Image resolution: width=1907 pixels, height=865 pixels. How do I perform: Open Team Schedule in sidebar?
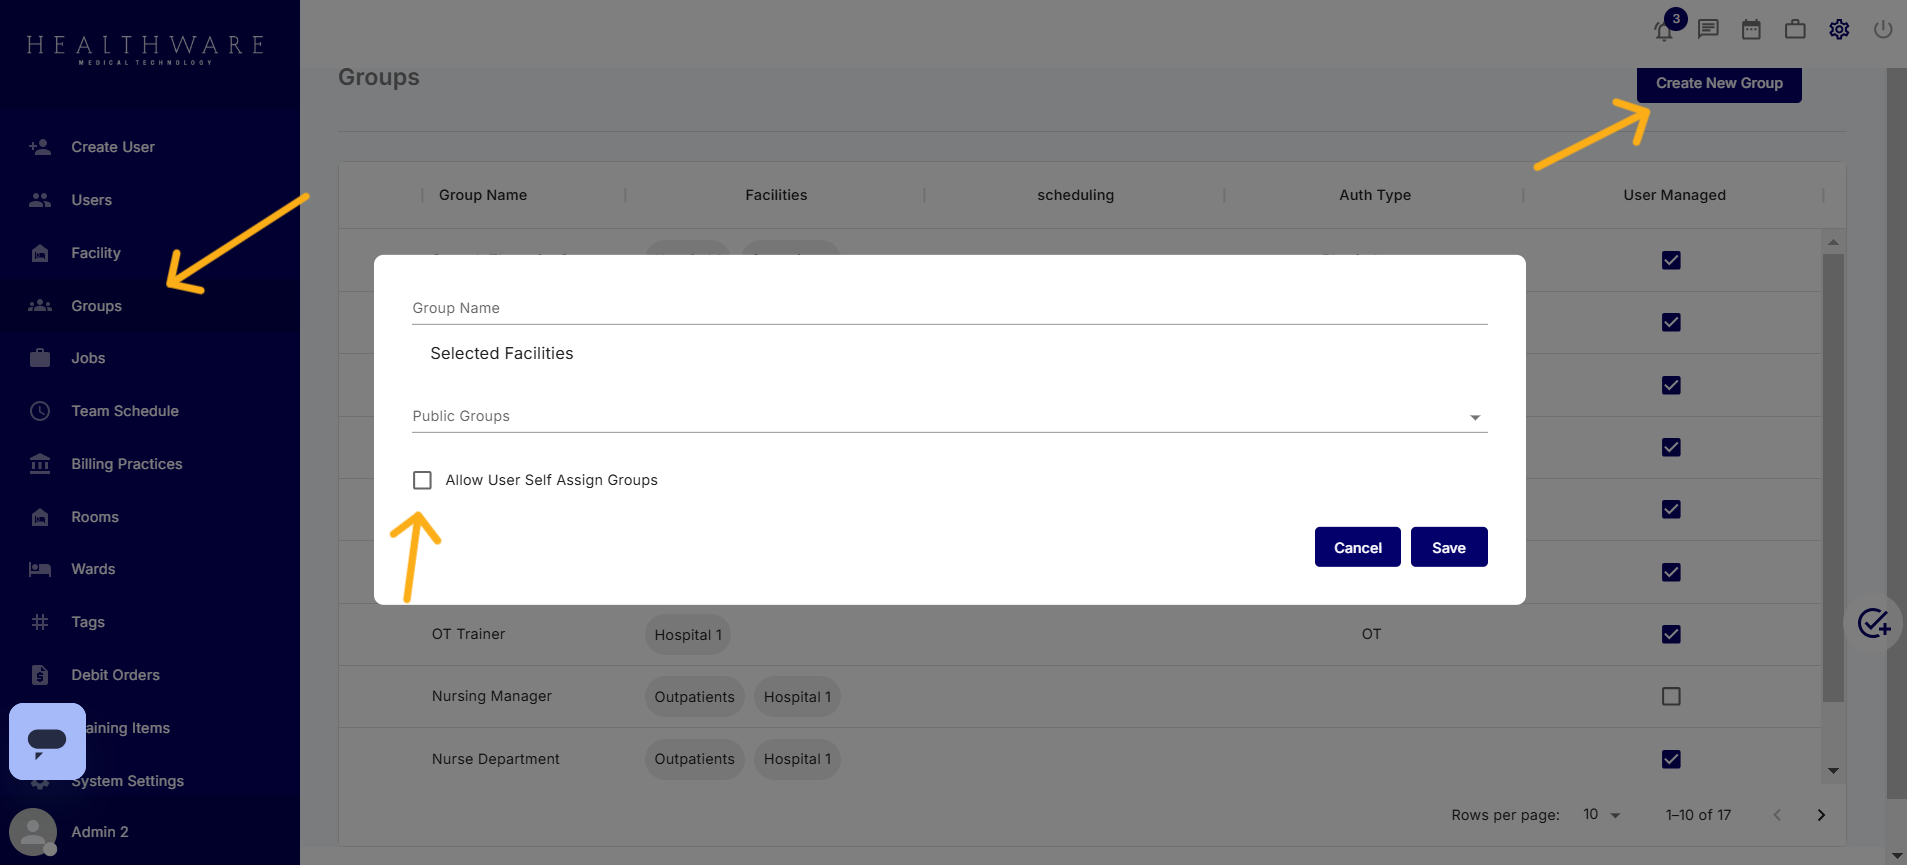[125, 411]
